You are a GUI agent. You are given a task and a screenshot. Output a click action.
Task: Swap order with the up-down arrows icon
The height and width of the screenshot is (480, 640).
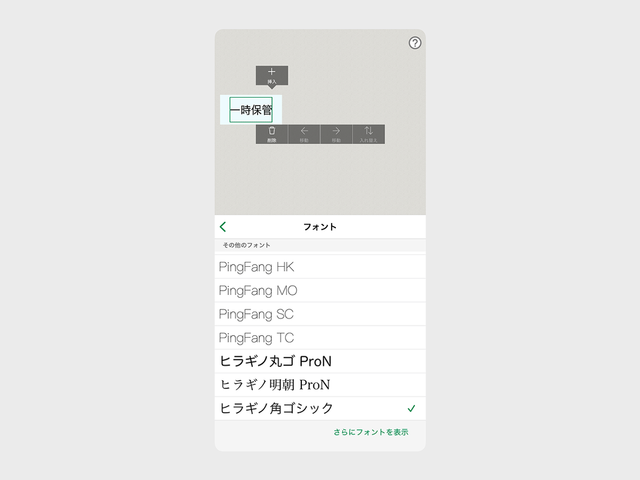pos(369,134)
